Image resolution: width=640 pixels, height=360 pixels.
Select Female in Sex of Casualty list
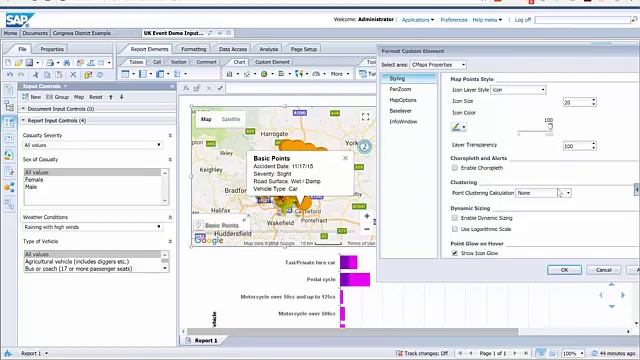point(34,180)
